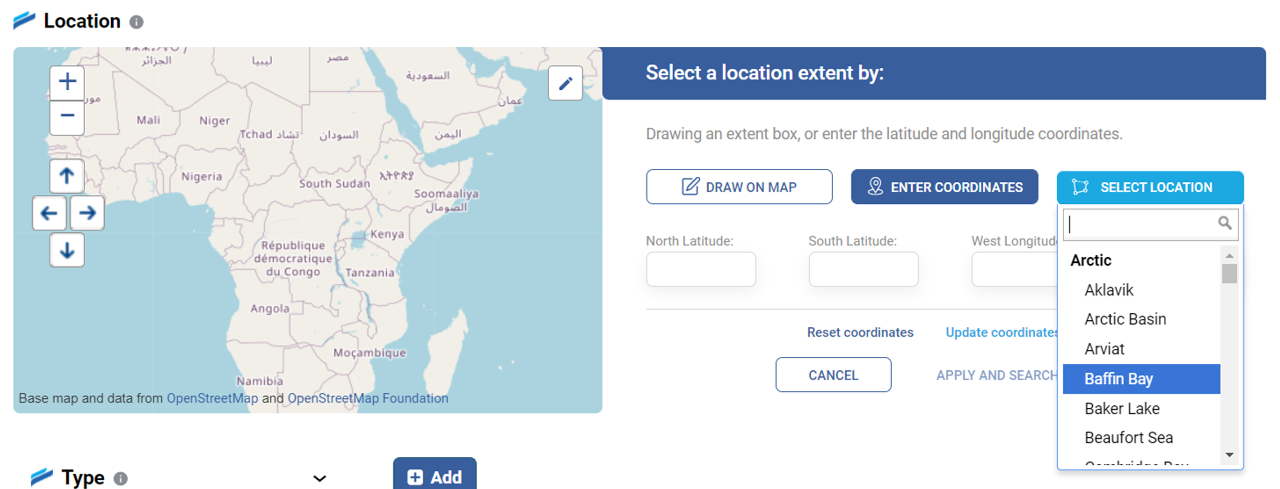Click the Type info icon
The height and width of the screenshot is (489, 1280).
tap(121, 479)
